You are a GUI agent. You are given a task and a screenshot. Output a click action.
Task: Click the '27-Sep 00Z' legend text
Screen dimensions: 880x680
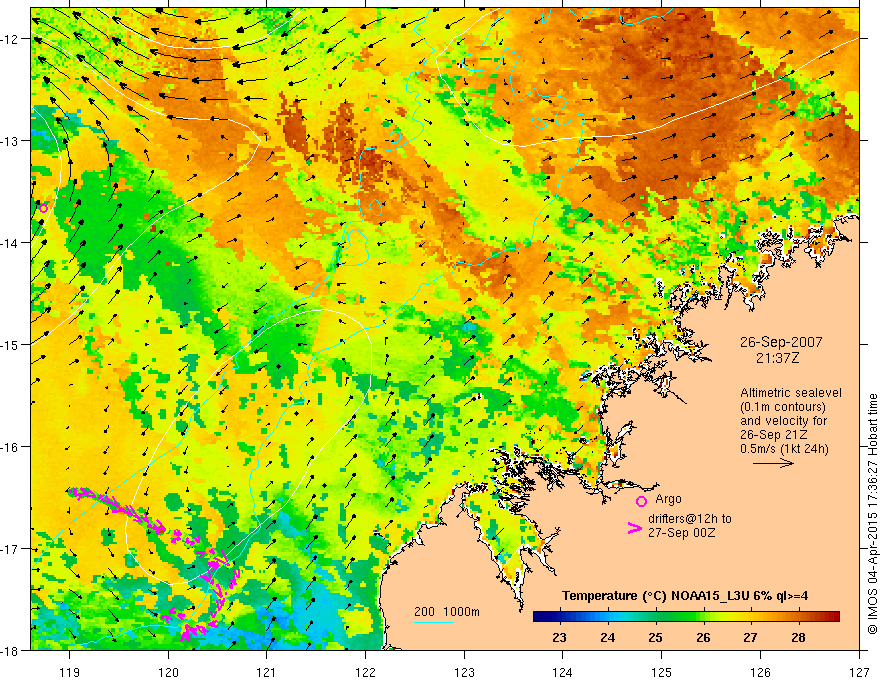(x=681, y=533)
